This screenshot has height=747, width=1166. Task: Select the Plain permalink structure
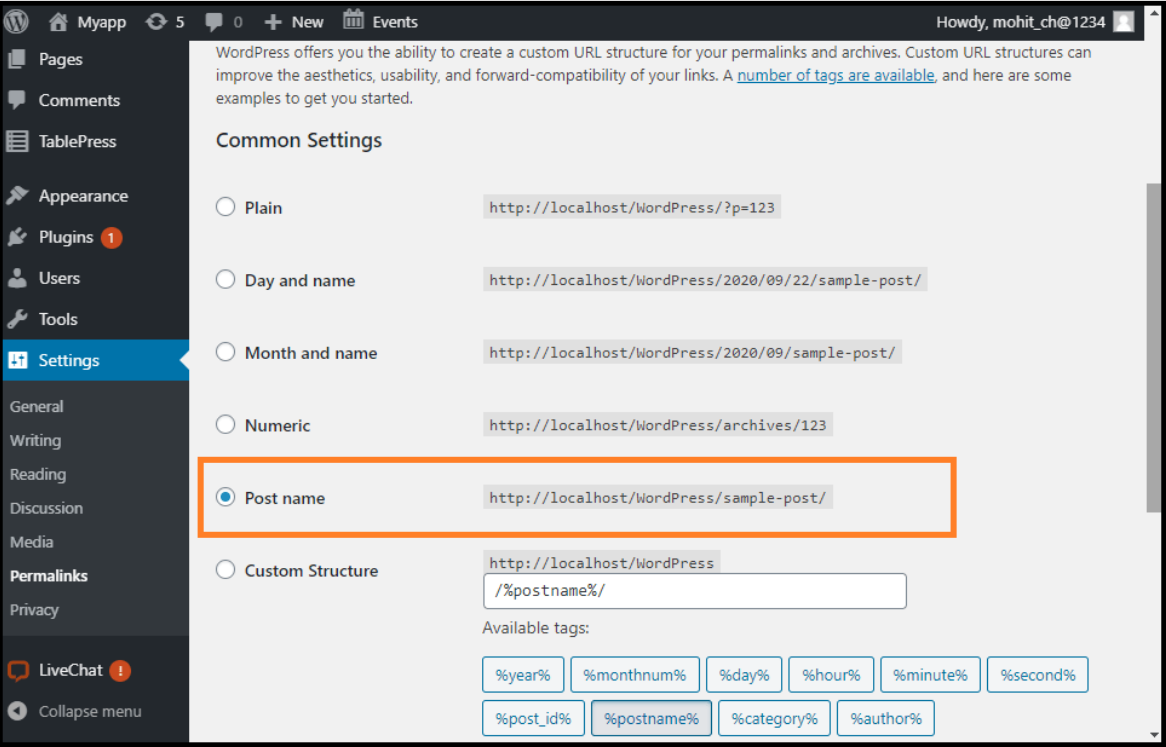tap(225, 206)
